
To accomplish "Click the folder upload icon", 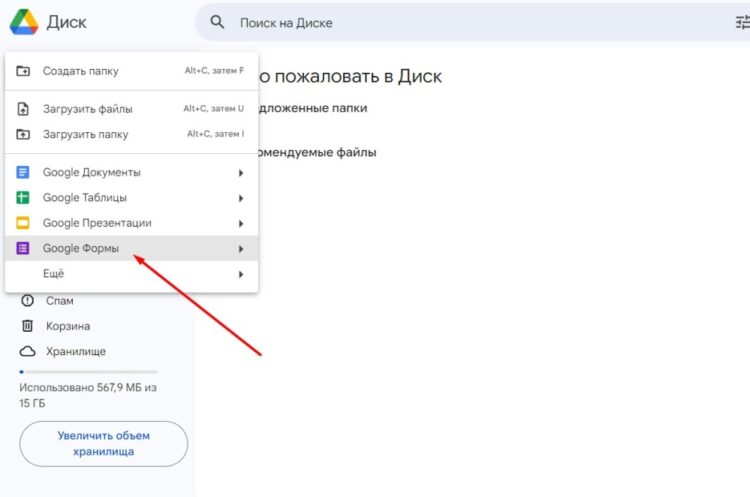I will pos(23,134).
